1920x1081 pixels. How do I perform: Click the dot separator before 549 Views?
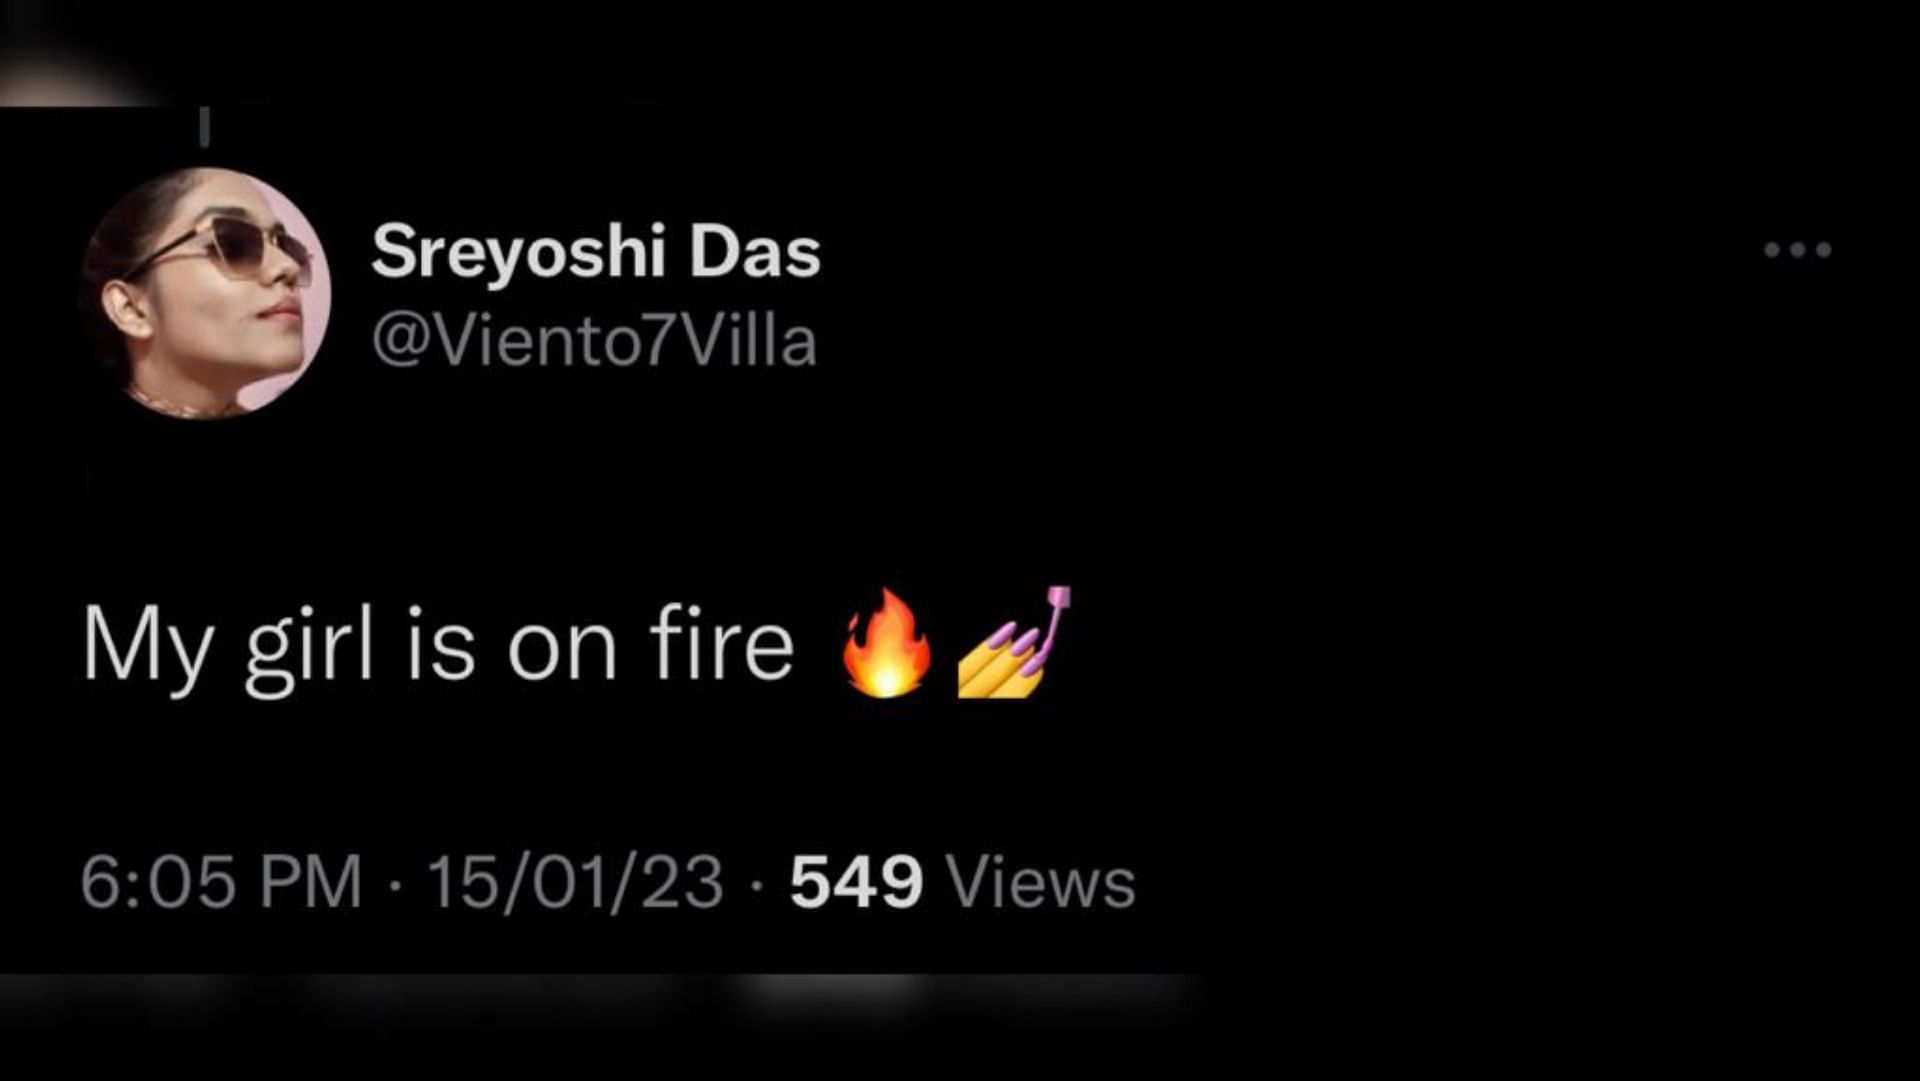[x=757, y=884]
